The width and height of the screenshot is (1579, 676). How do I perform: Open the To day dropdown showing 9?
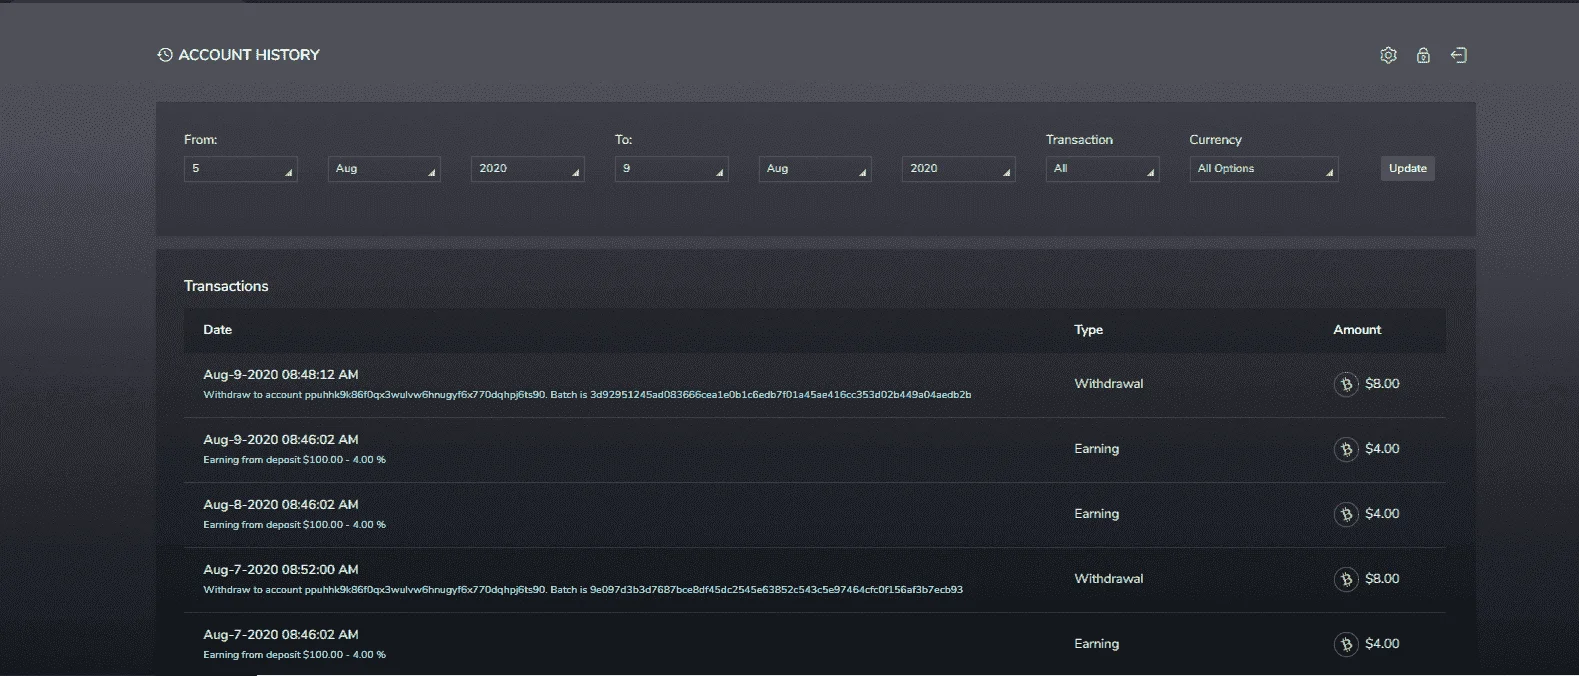(x=672, y=169)
